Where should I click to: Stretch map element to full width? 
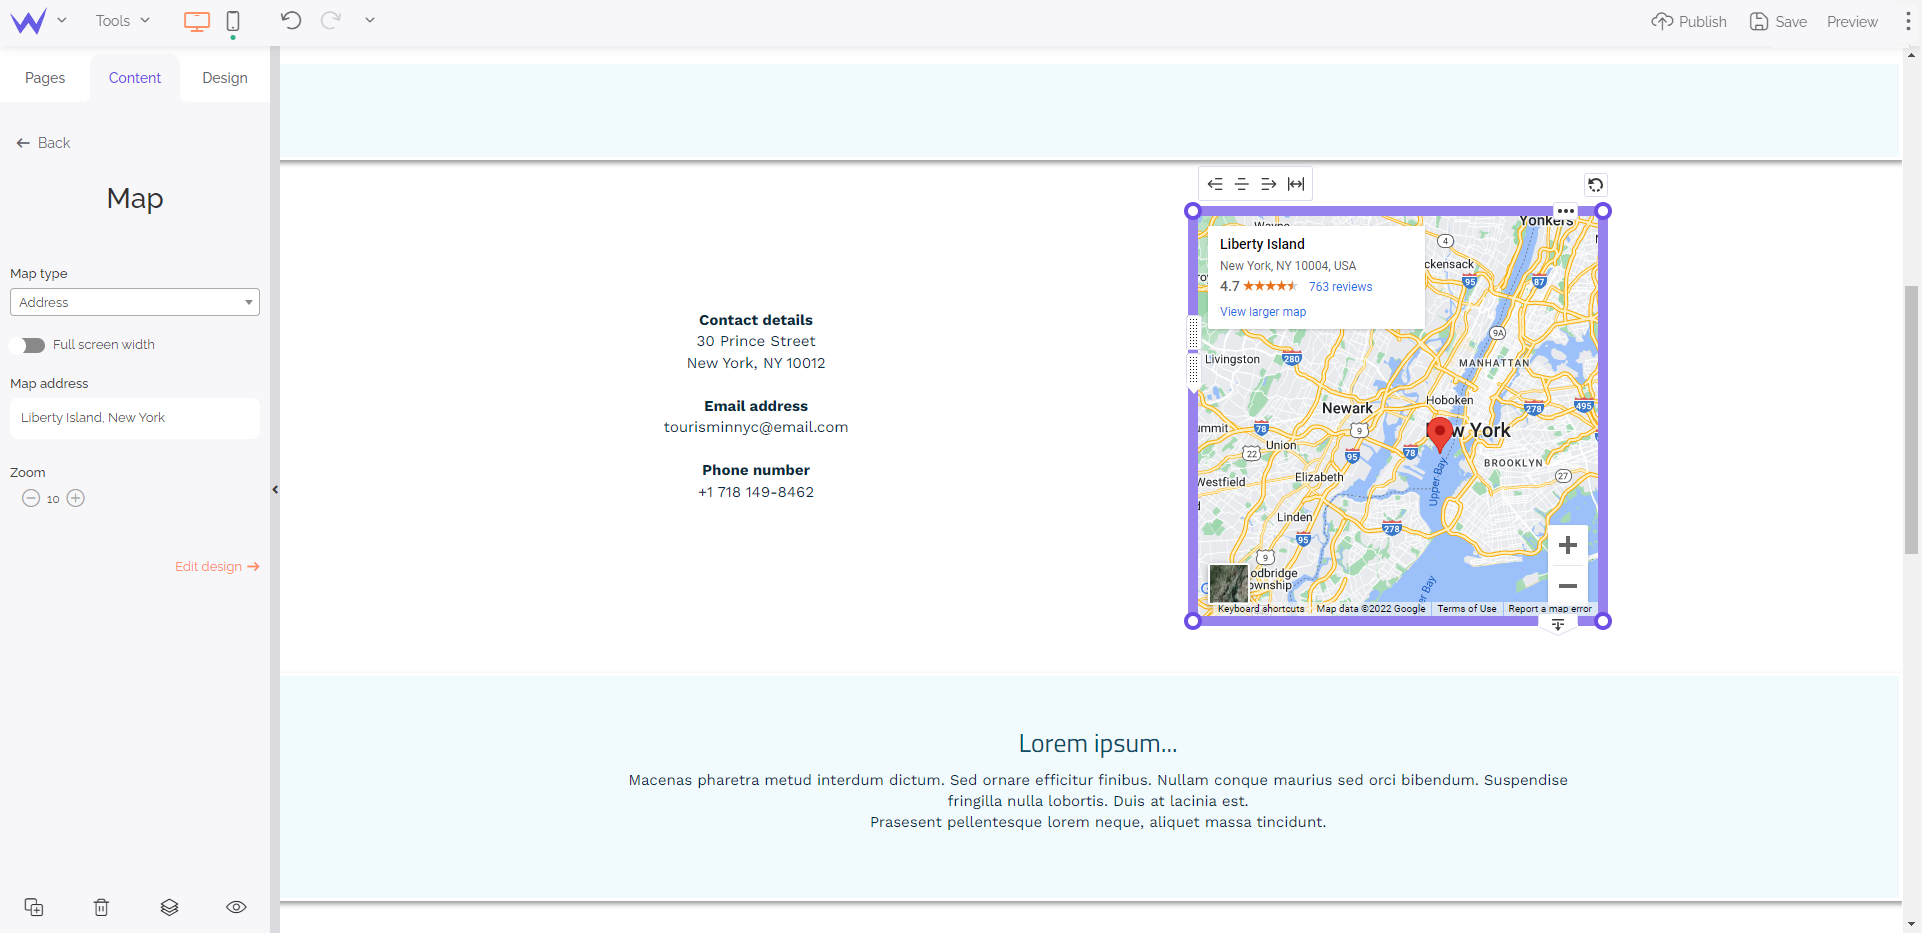coord(1296,184)
